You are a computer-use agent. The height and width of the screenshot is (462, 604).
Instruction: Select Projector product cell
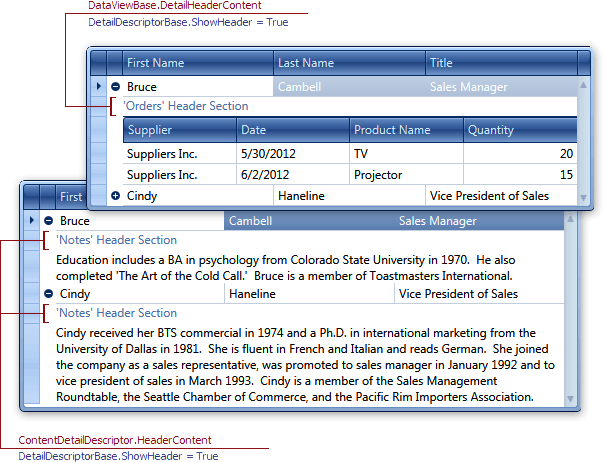point(406,175)
